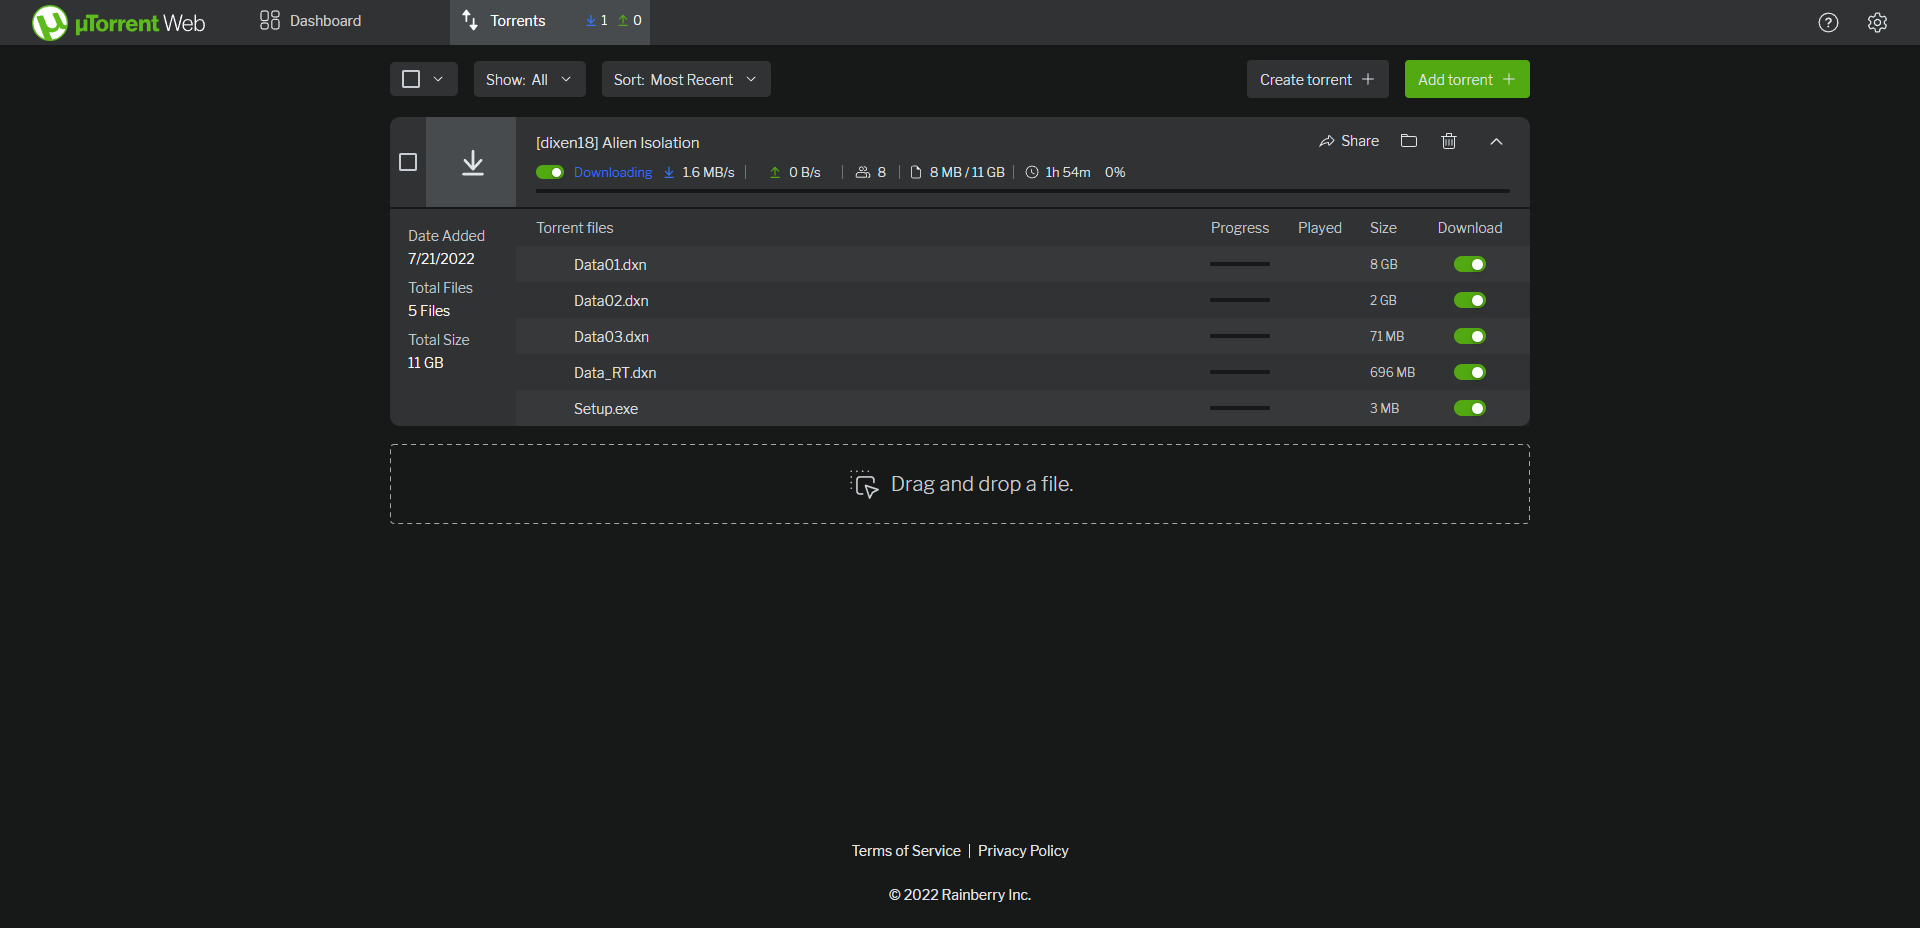Click the Downloading status text
The image size is (1920, 928).
(x=613, y=172)
